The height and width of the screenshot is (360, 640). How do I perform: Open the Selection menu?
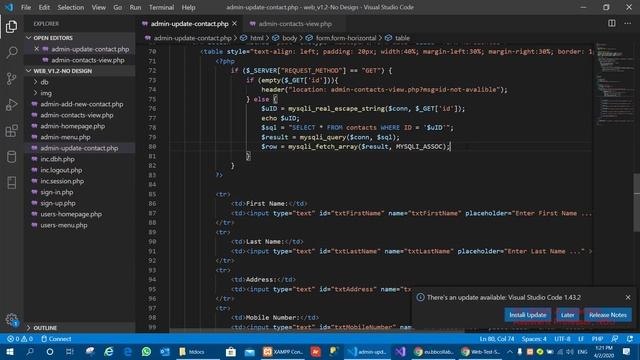point(71,7)
